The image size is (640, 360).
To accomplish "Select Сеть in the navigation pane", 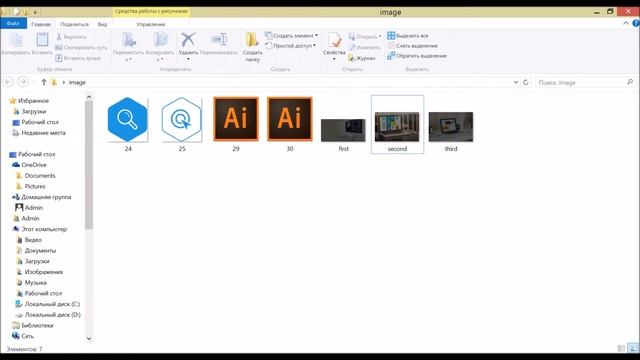I will click(x=23, y=336).
